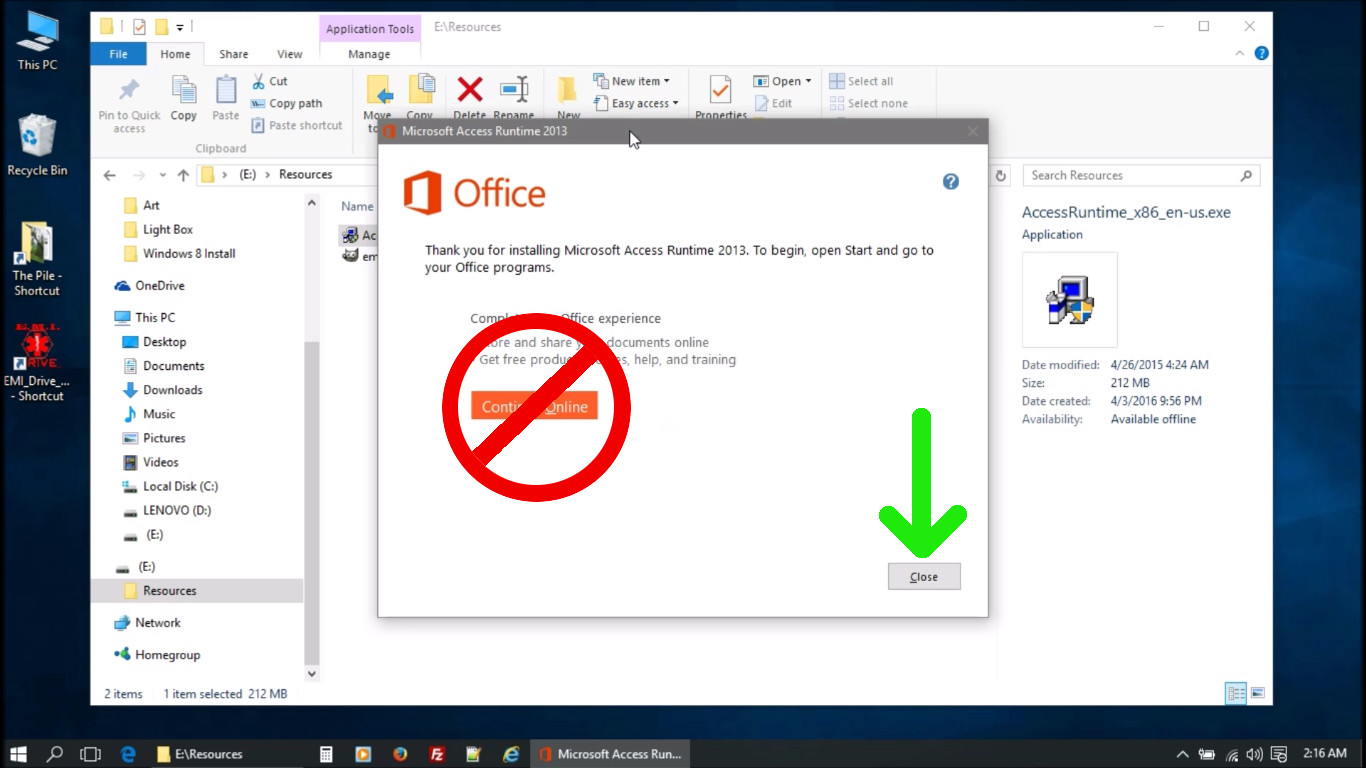The image size is (1366, 768).
Task: Click the Copy path command
Action: tap(286, 103)
